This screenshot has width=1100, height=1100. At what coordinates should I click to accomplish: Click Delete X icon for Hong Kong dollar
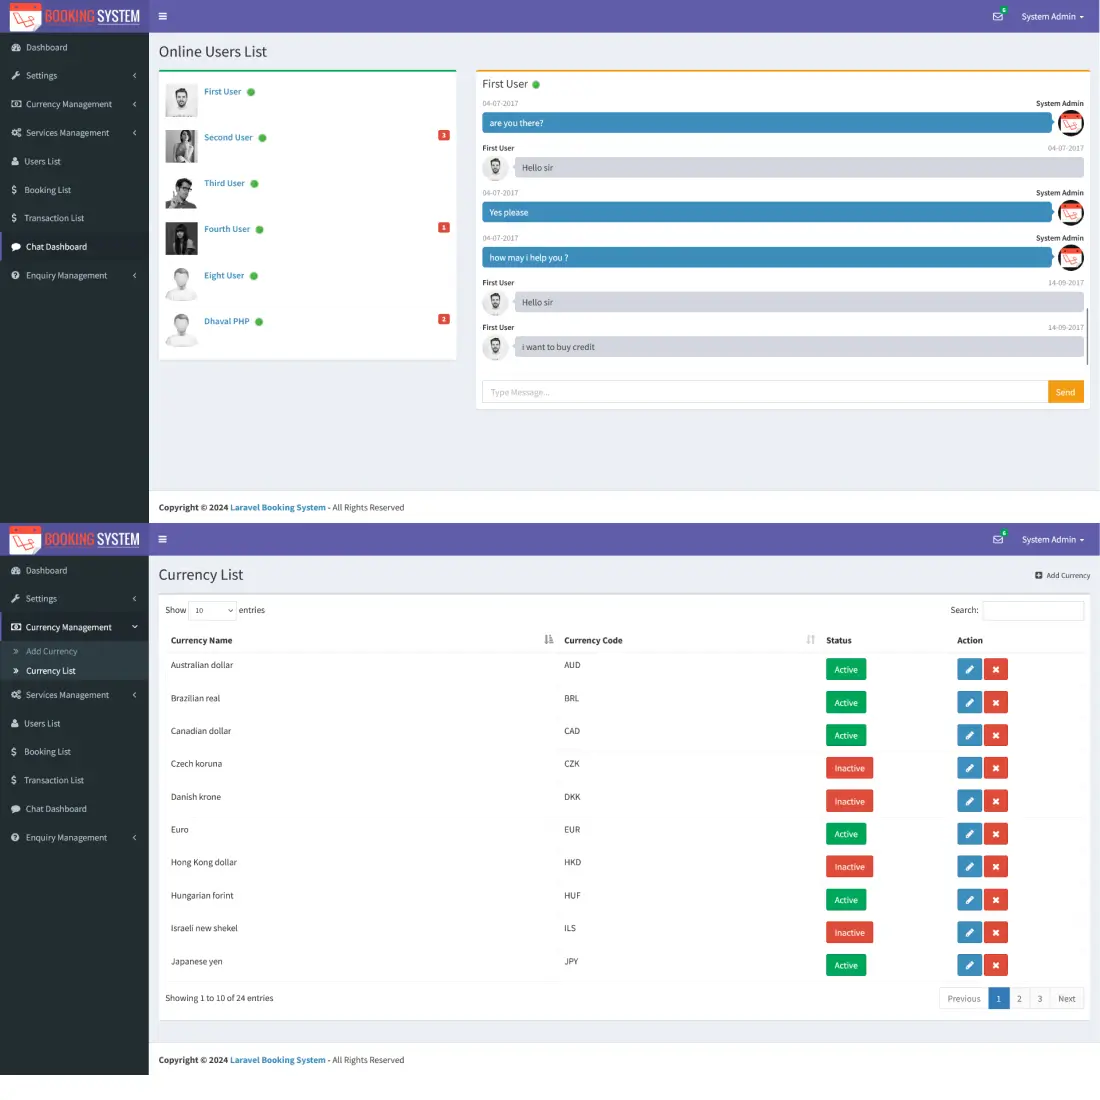pyautogui.click(x=995, y=866)
